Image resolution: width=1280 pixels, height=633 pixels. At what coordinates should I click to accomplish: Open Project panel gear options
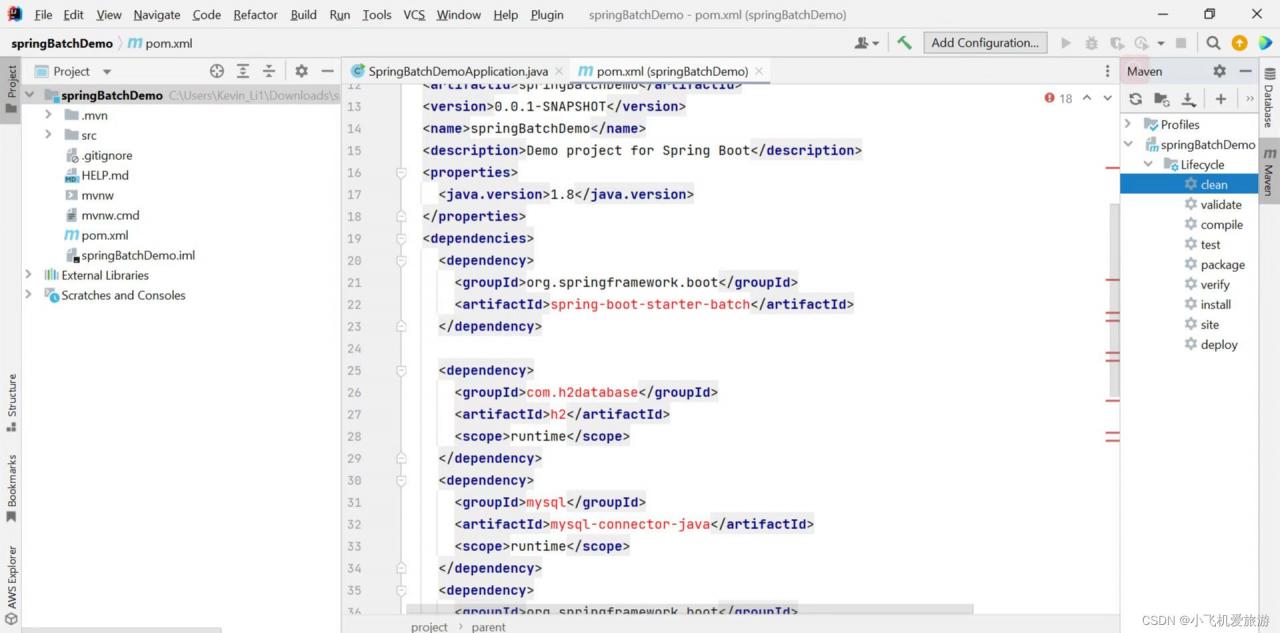point(301,71)
